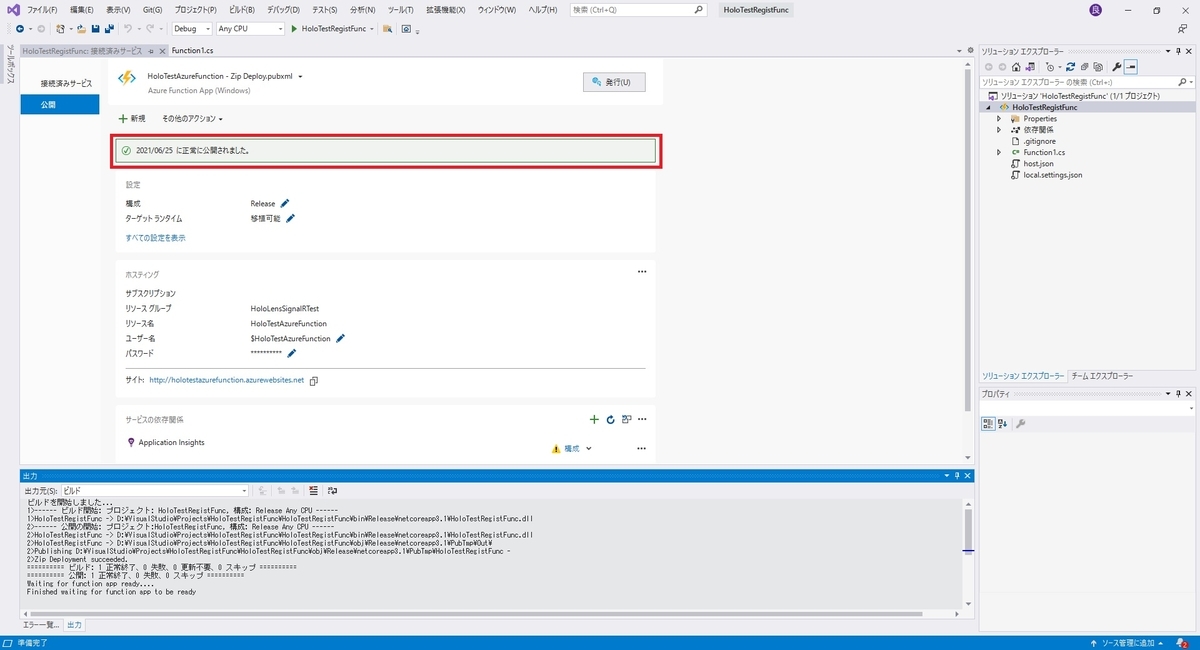Expand the Application Insights 構成 chevron
1200x650 pixels.
(589, 449)
